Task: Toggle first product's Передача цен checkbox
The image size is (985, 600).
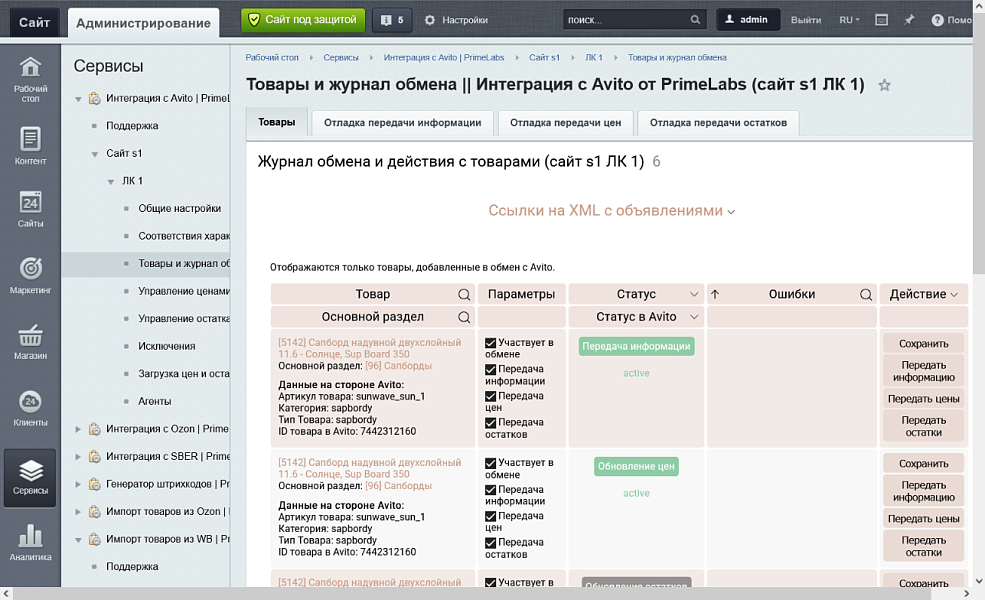Action: click(491, 396)
